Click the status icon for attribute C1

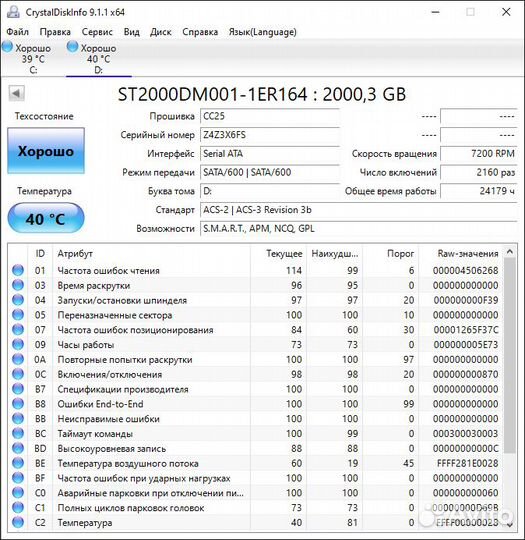tap(18, 507)
